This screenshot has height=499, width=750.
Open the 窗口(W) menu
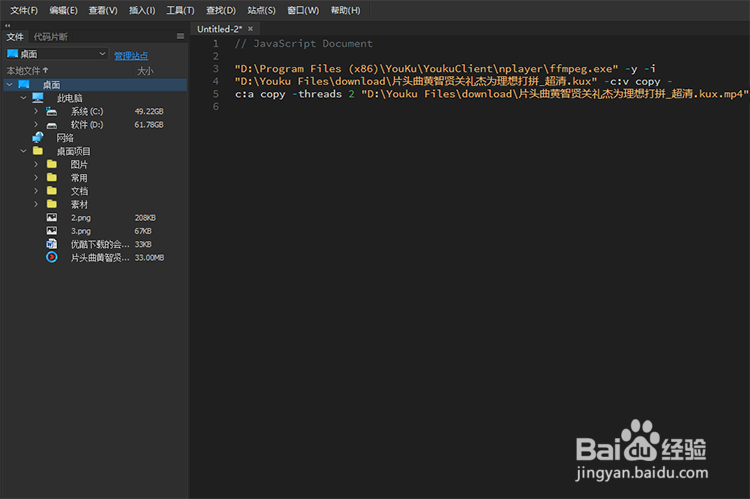pos(303,10)
